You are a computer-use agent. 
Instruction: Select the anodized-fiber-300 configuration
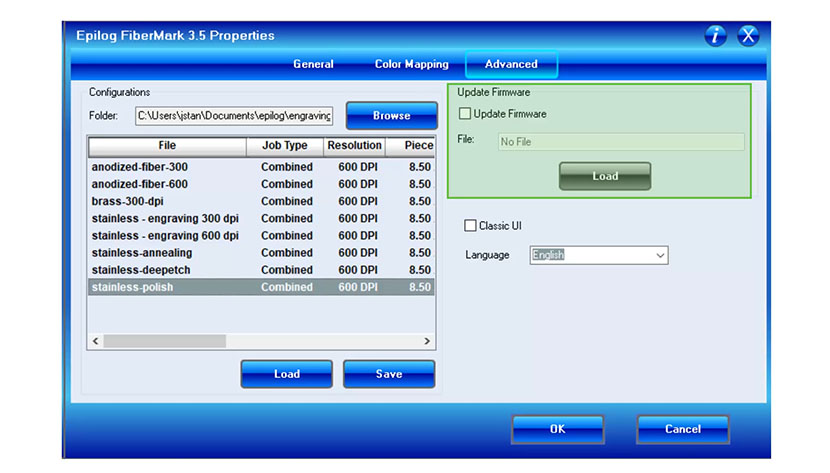(x=140, y=167)
